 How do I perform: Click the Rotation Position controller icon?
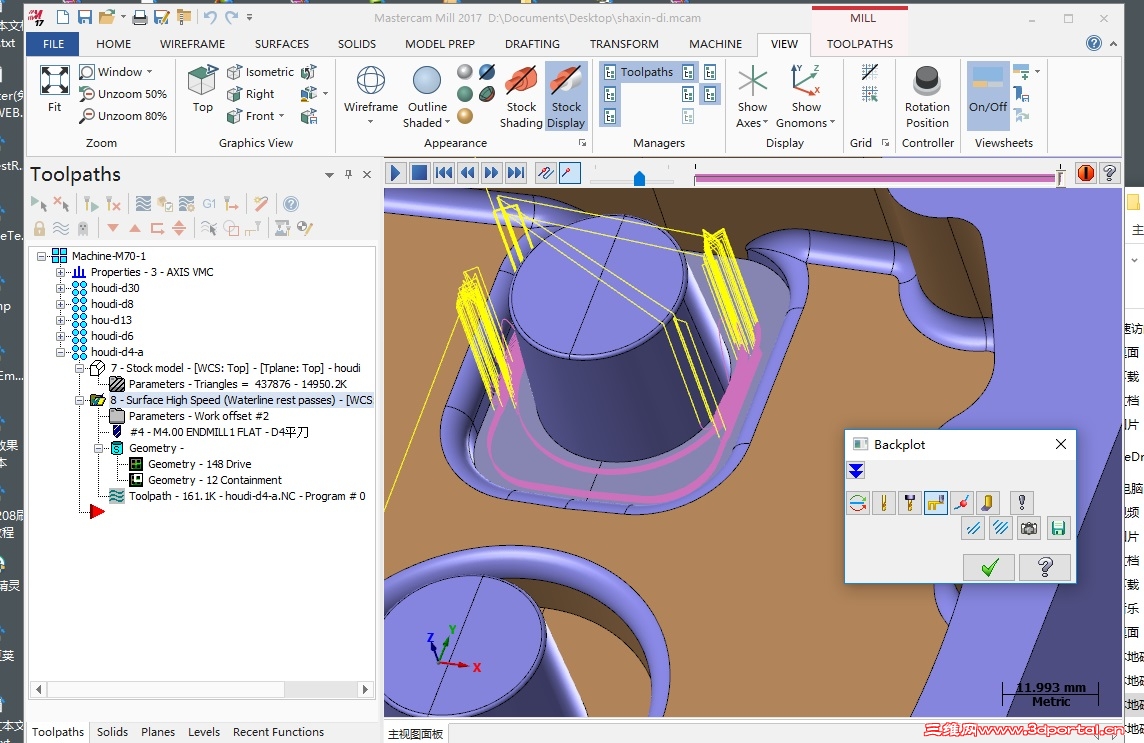coord(927,96)
